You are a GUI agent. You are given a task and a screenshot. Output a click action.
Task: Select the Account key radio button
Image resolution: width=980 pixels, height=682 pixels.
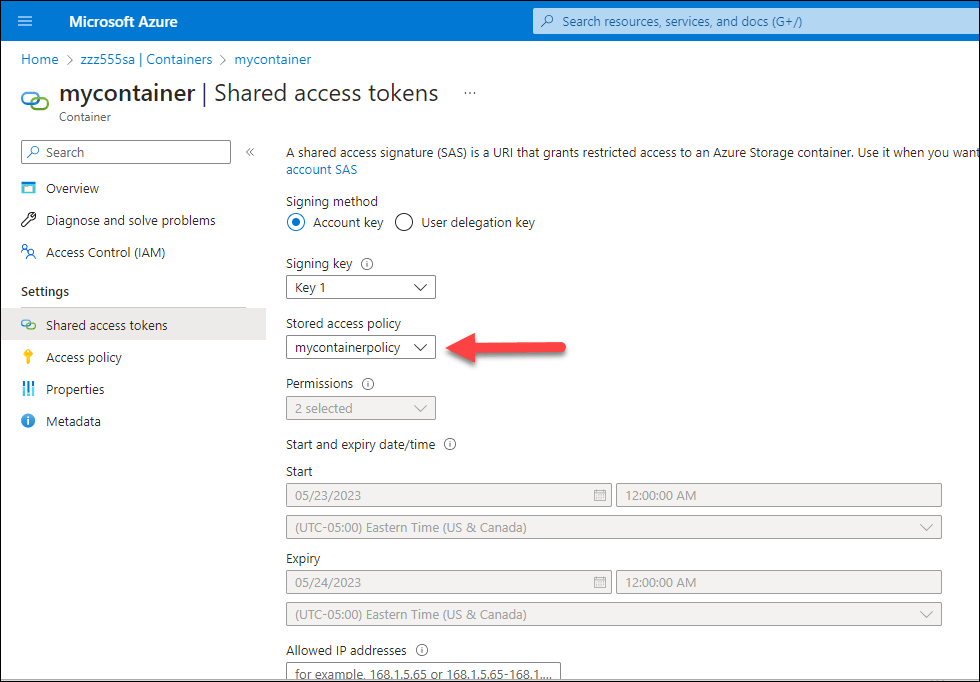point(296,222)
